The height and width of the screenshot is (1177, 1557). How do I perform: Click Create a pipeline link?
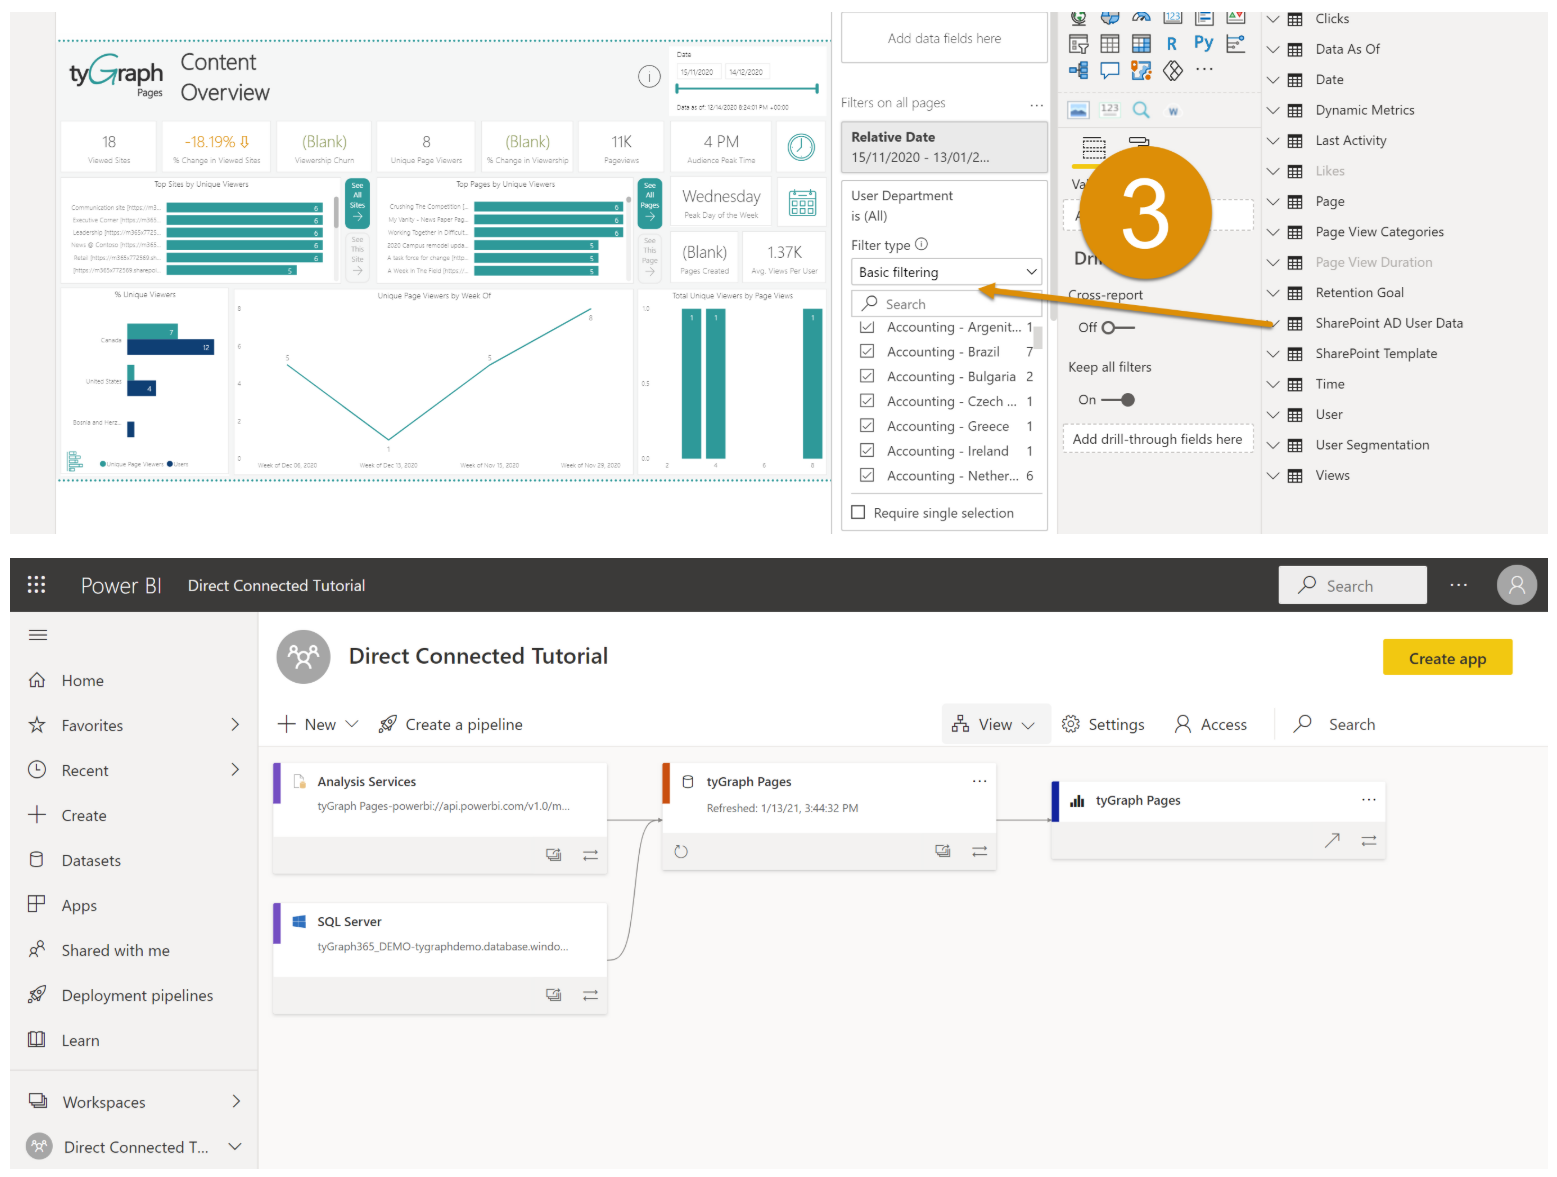pyautogui.click(x=451, y=724)
